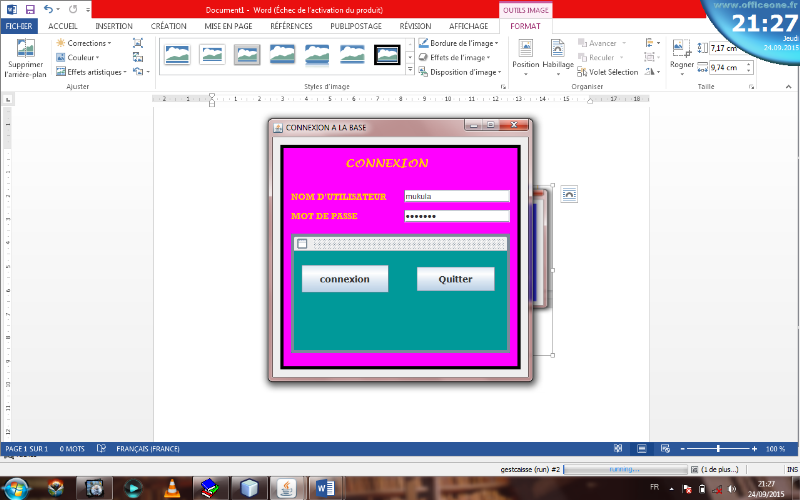Viewport: 800px width, 500px height.
Task: Click the MOT DE PASSE field
Action: click(457, 216)
